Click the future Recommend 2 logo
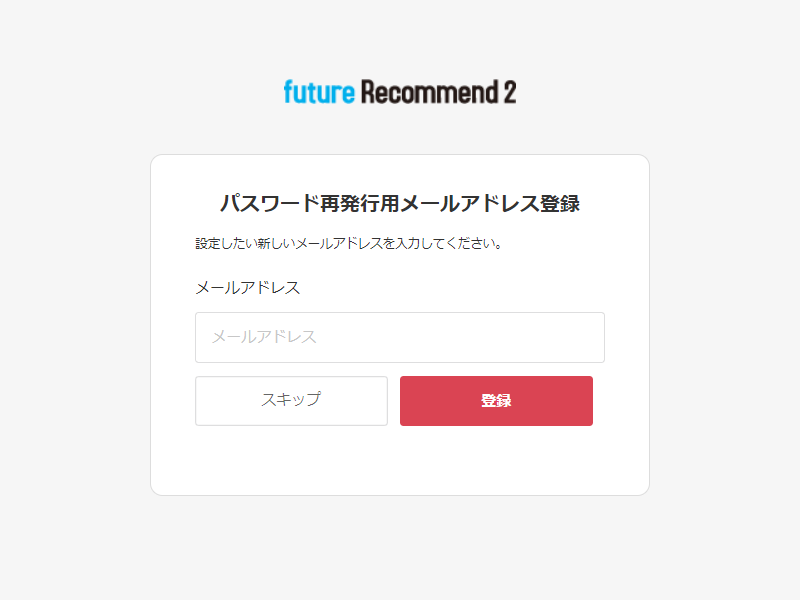Viewport: 800px width, 600px height. pyautogui.click(x=400, y=92)
